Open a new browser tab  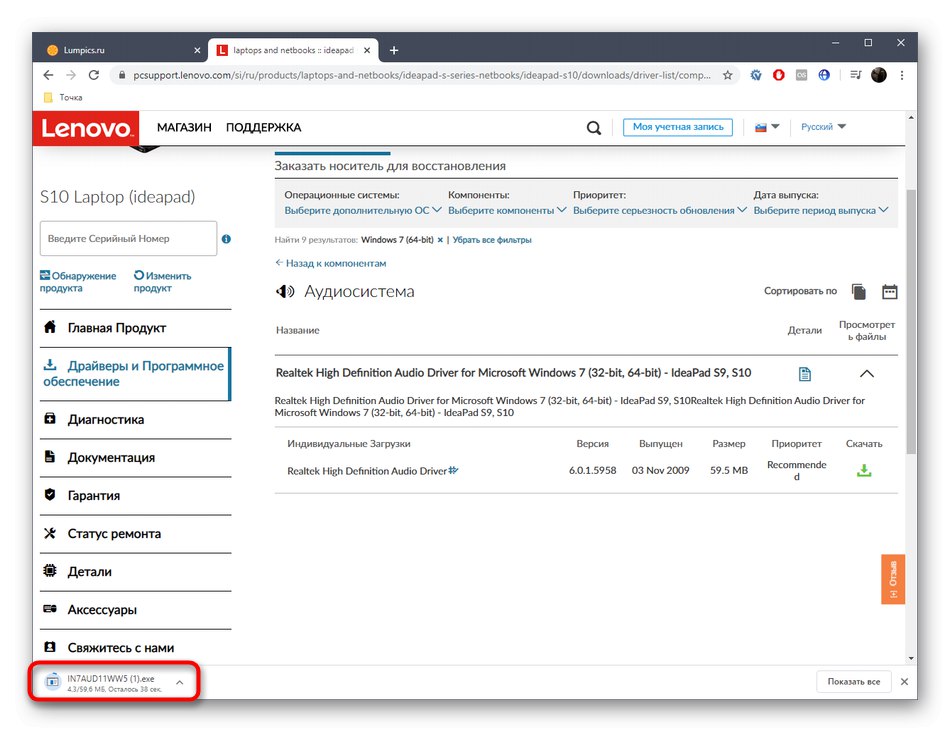tap(394, 50)
